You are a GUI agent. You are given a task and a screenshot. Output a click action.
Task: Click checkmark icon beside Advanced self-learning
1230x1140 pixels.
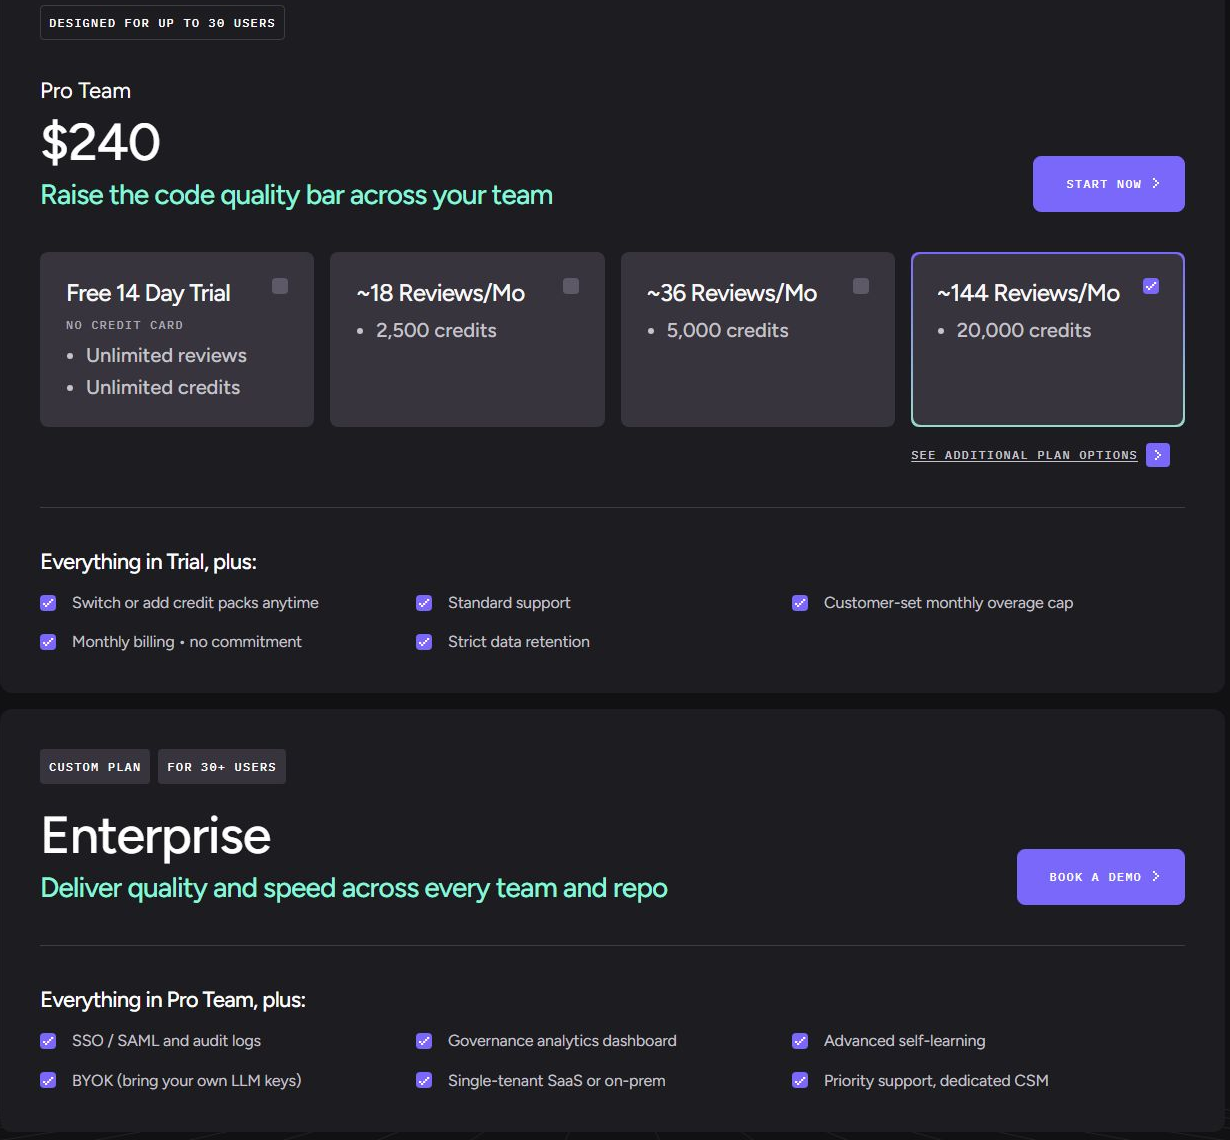click(x=800, y=1041)
